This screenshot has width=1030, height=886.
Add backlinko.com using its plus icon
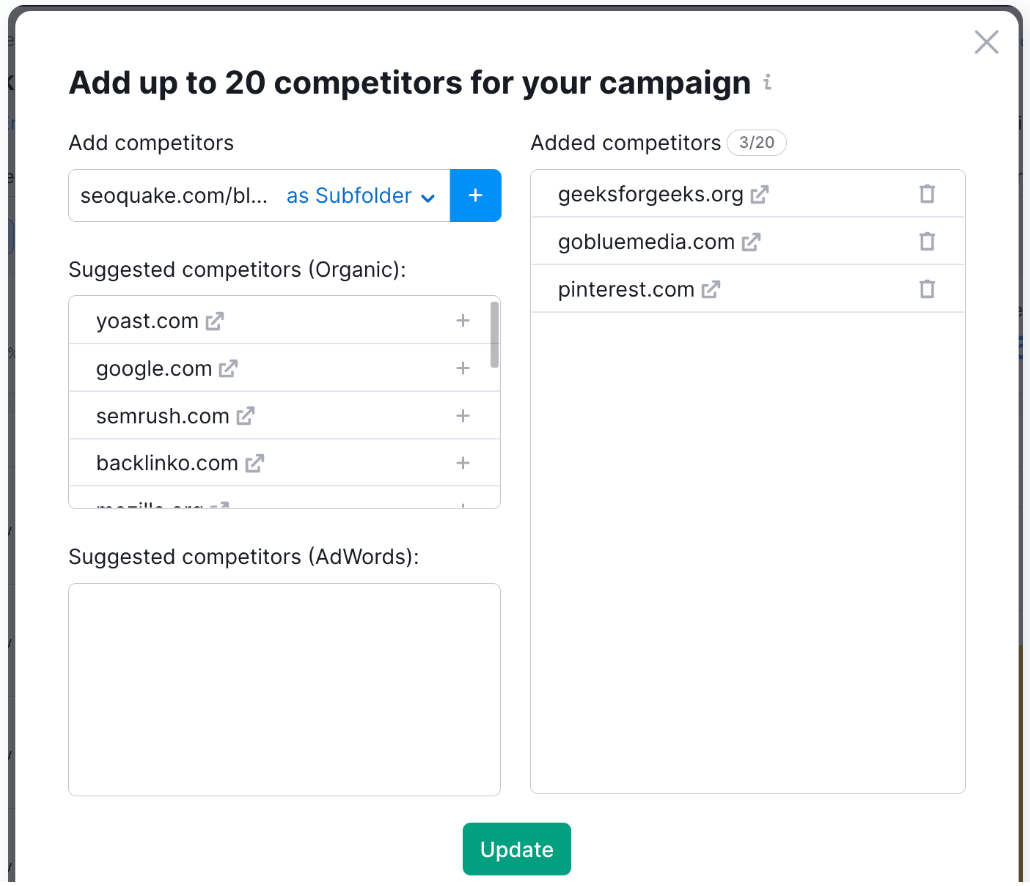(463, 463)
